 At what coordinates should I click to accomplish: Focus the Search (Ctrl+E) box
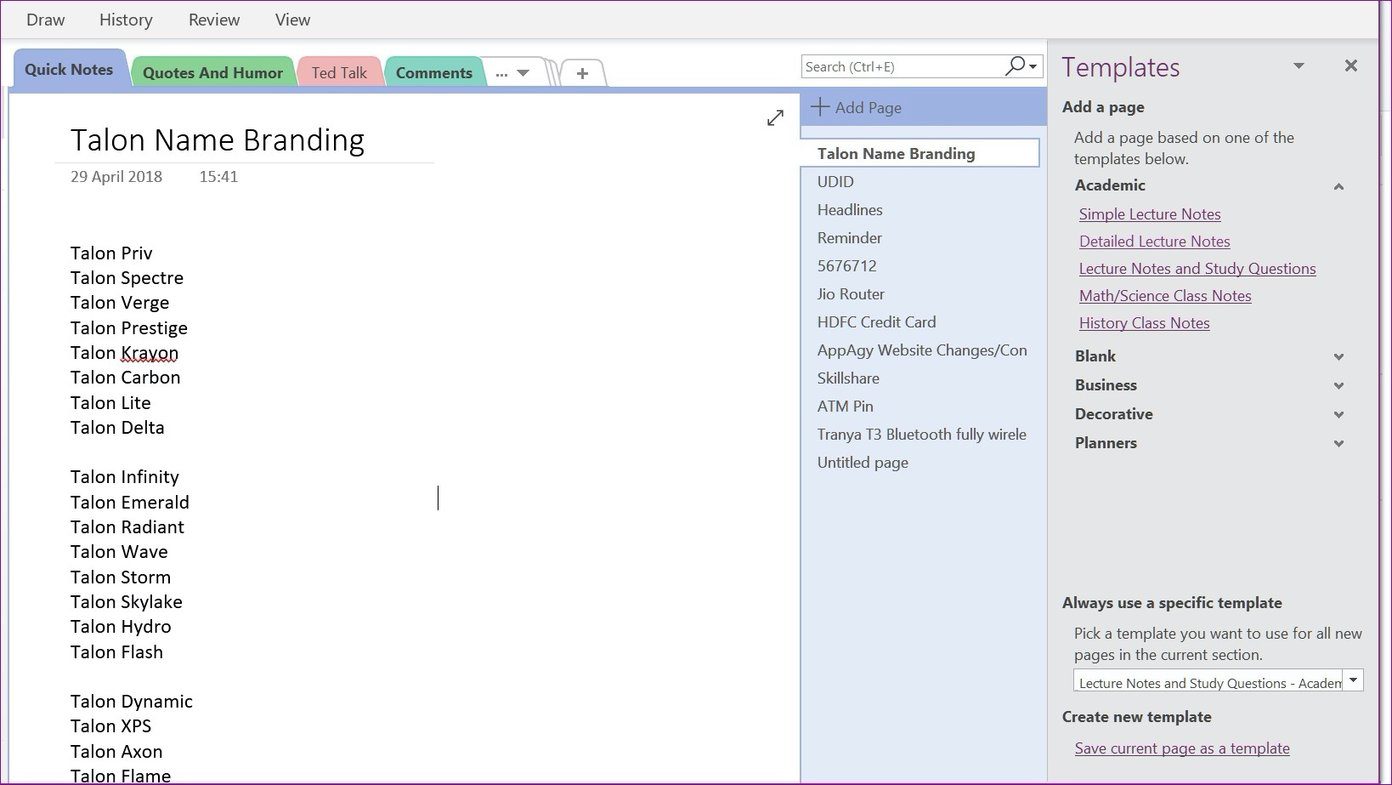click(x=901, y=66)
